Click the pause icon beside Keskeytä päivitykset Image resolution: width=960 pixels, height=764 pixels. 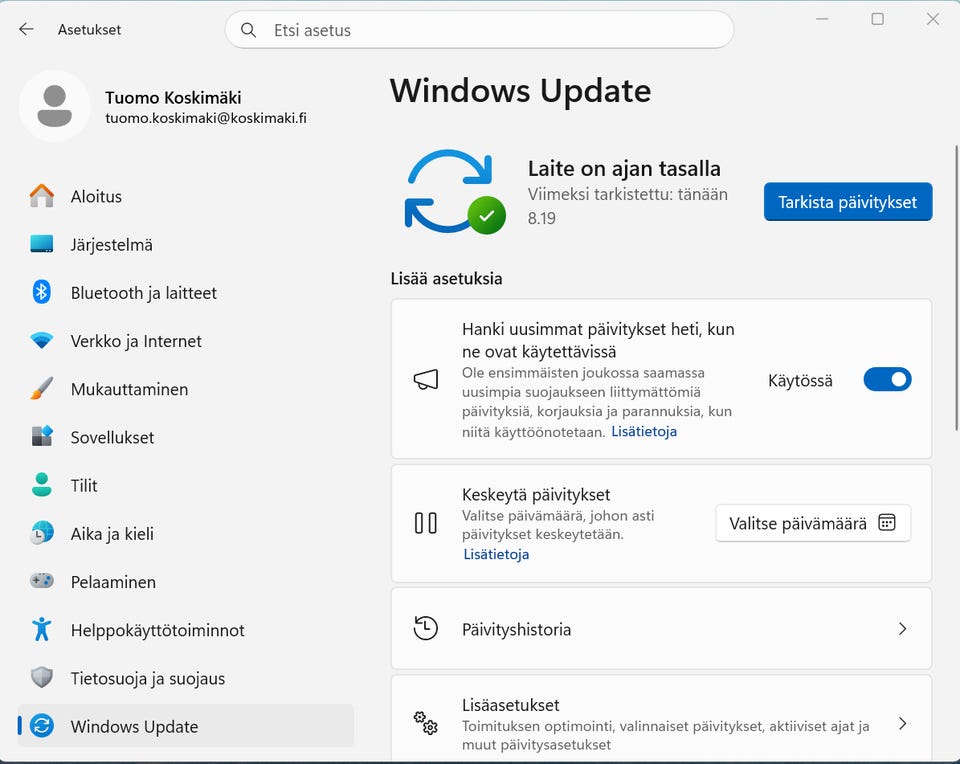point(426,523)
